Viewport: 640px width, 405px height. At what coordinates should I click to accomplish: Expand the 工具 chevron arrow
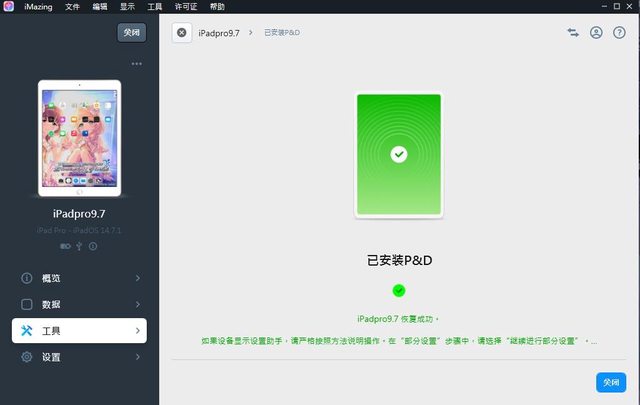138,330
